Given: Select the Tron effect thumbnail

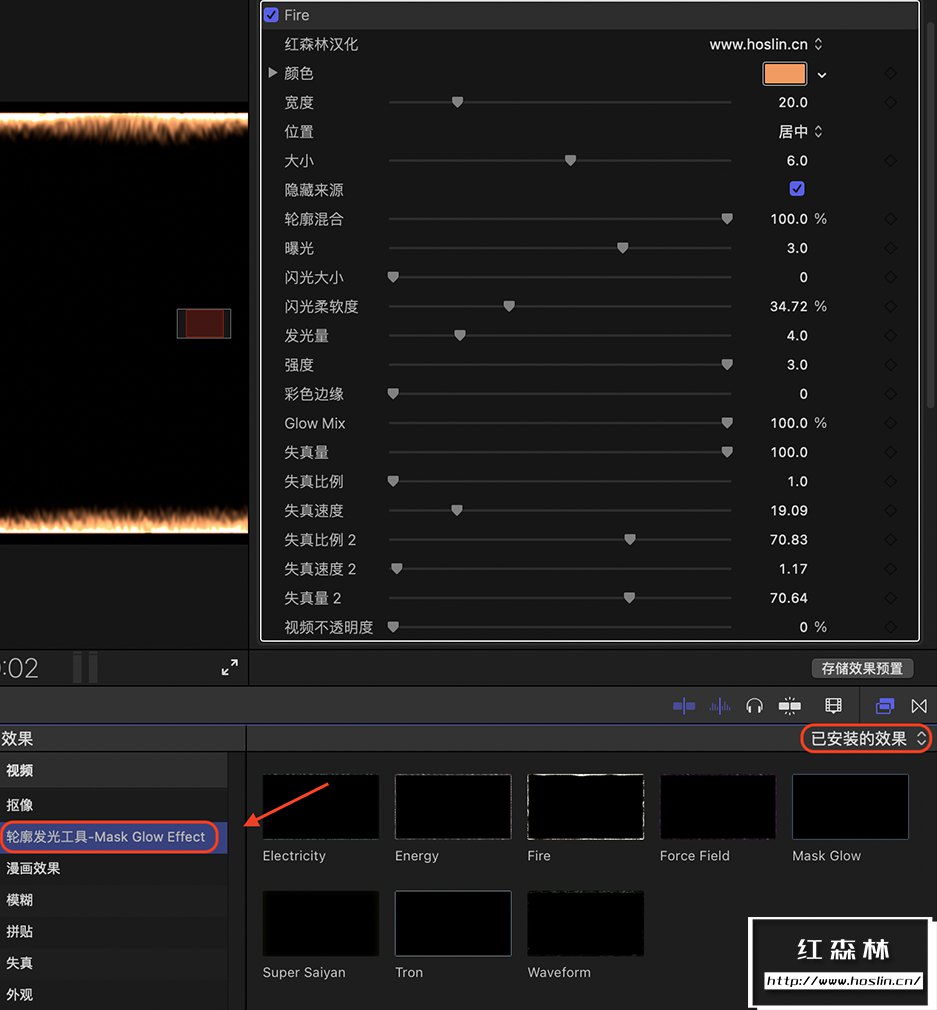Looking at the screenshot, I should coord(453,924).
